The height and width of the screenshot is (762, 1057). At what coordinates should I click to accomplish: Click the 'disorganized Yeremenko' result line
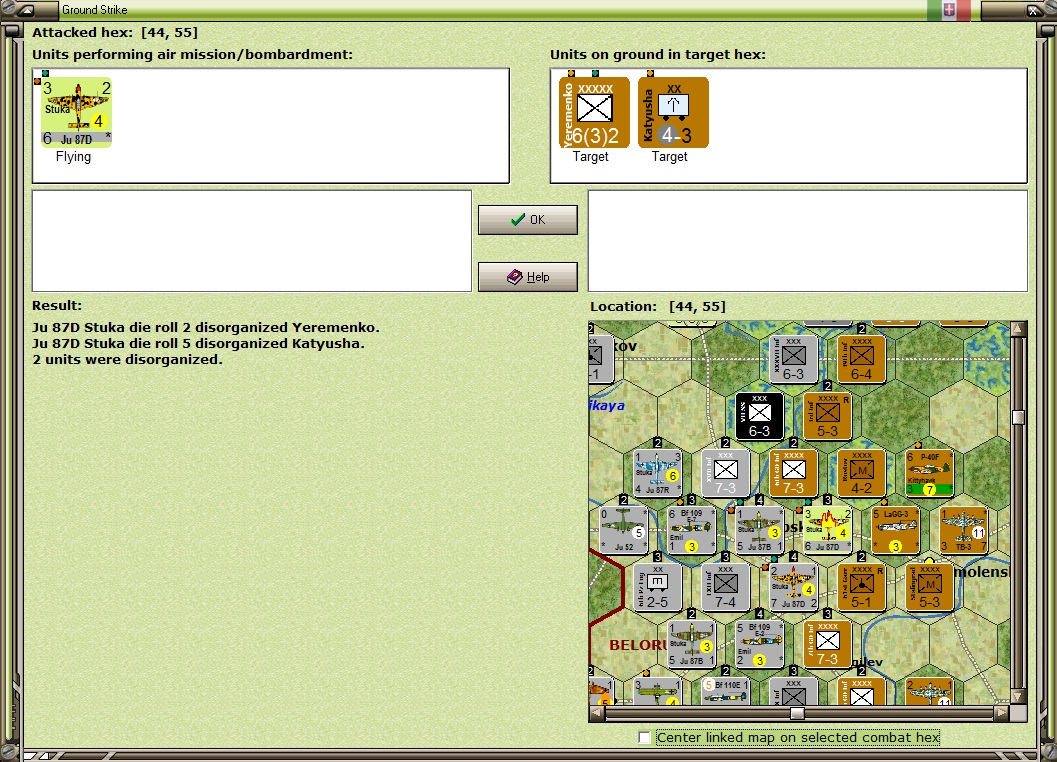pos(206,328)
